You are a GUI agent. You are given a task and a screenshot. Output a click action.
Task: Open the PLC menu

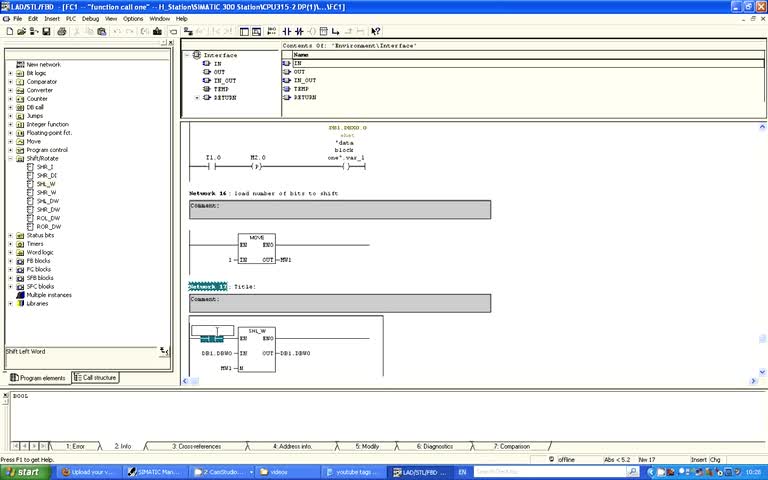71,19
